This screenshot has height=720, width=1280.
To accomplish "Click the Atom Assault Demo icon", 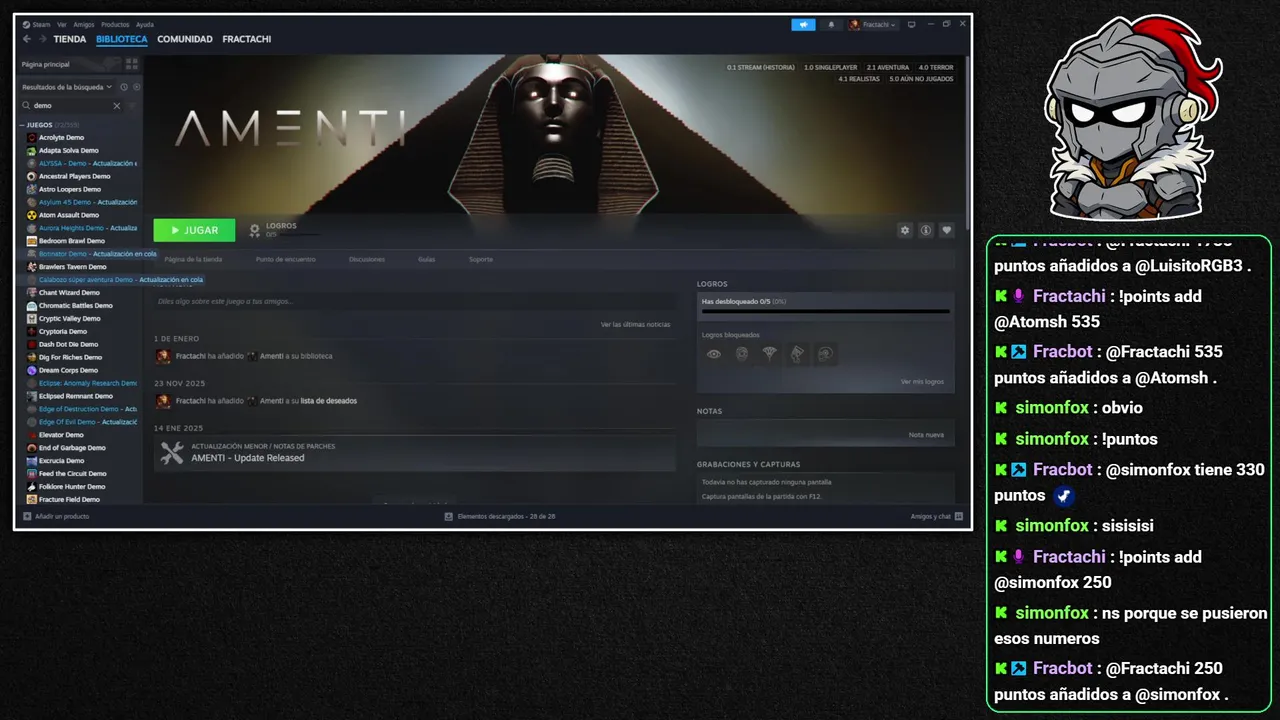I will tap(32, 215).
